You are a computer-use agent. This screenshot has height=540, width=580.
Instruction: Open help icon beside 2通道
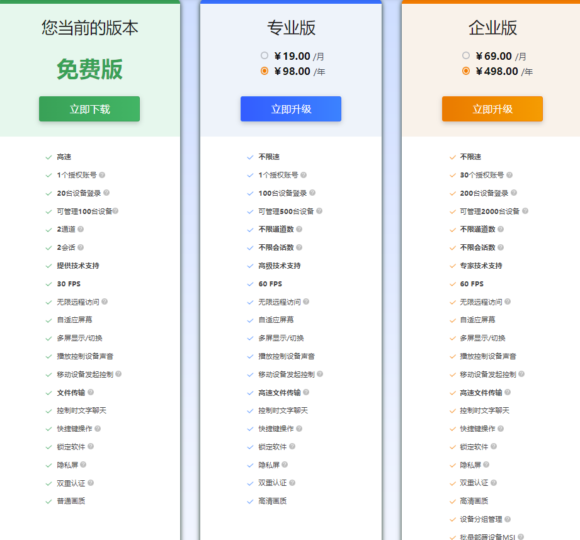tap(81, 229)
